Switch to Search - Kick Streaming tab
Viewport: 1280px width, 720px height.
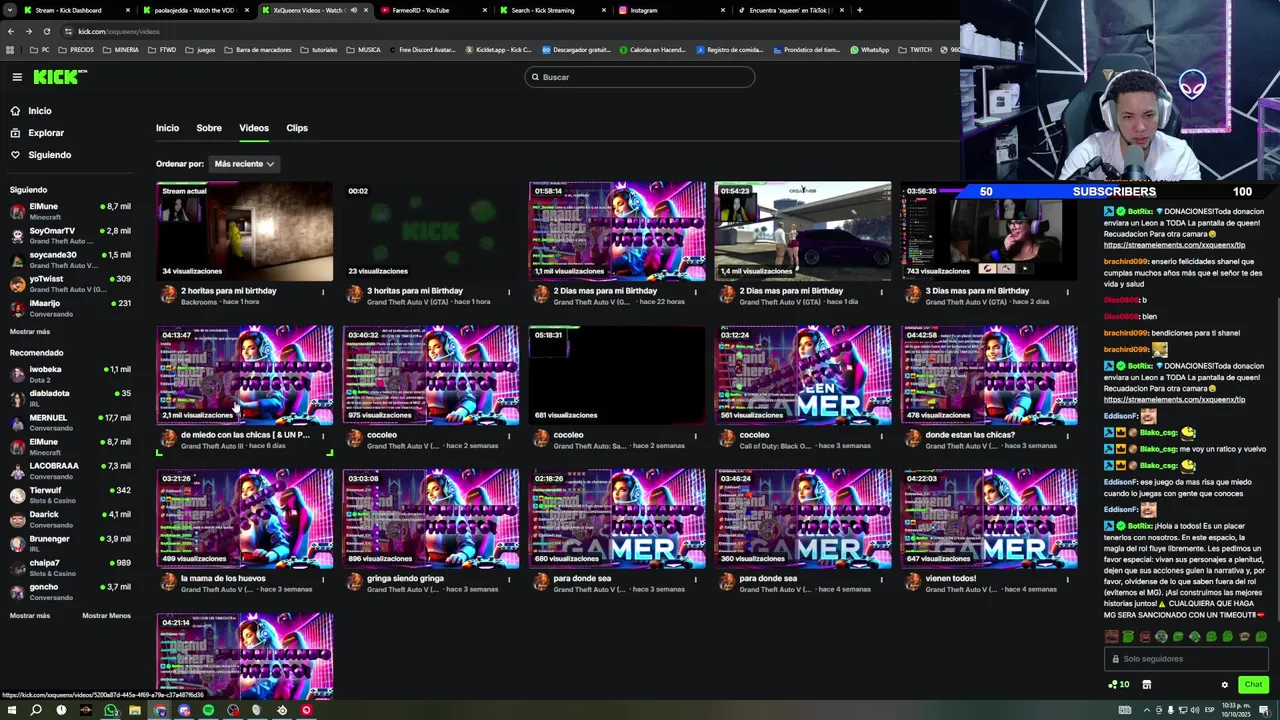point(553,10)
